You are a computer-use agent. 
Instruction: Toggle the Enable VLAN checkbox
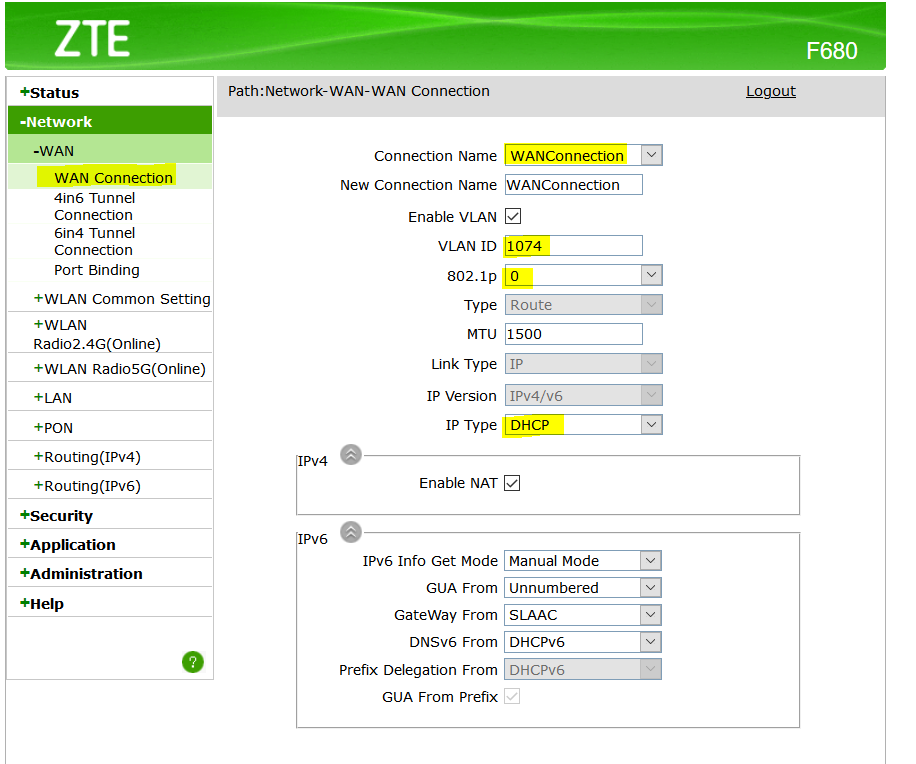coord(513,217)
